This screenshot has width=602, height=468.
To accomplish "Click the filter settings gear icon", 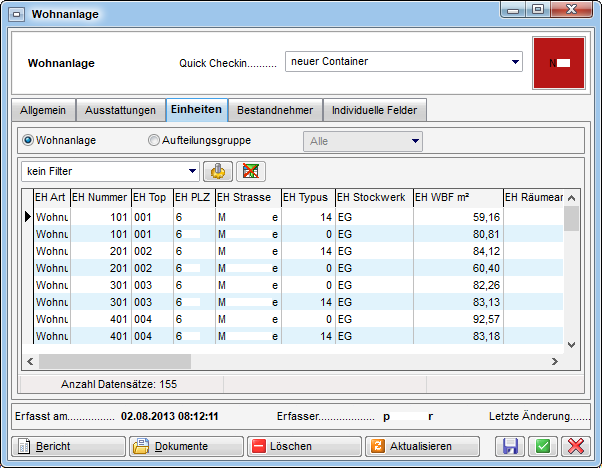I will (x=218, y=171).
